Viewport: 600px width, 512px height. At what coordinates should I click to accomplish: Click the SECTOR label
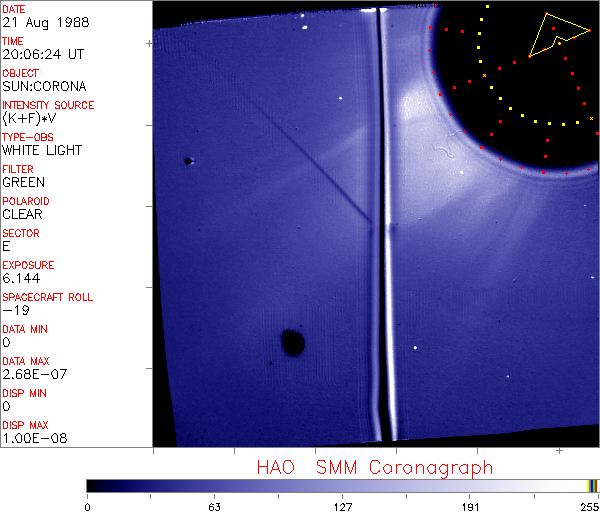pos(21,233)
